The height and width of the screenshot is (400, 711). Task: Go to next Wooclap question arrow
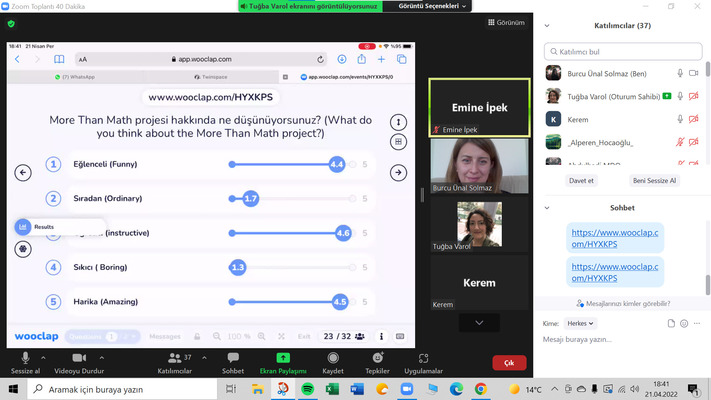(398, 172)
